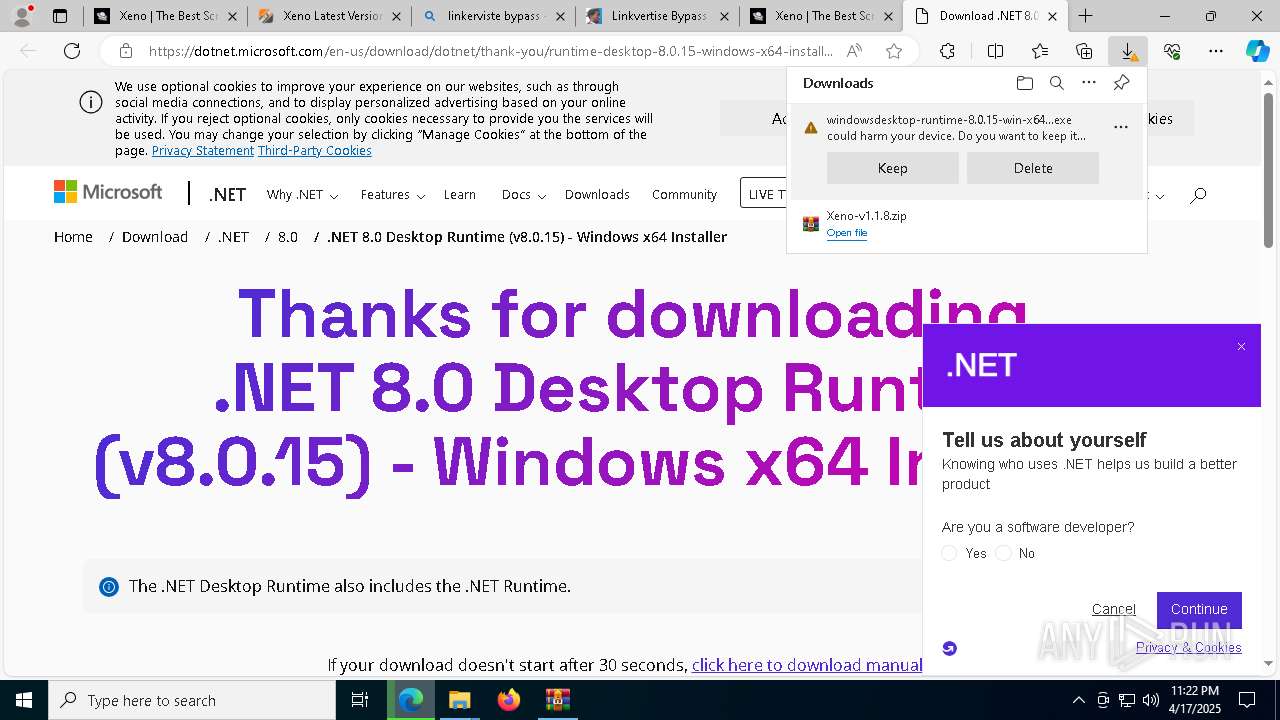Show hidden system tray icons
1280x720 pixels.
tap(1078, 700)
